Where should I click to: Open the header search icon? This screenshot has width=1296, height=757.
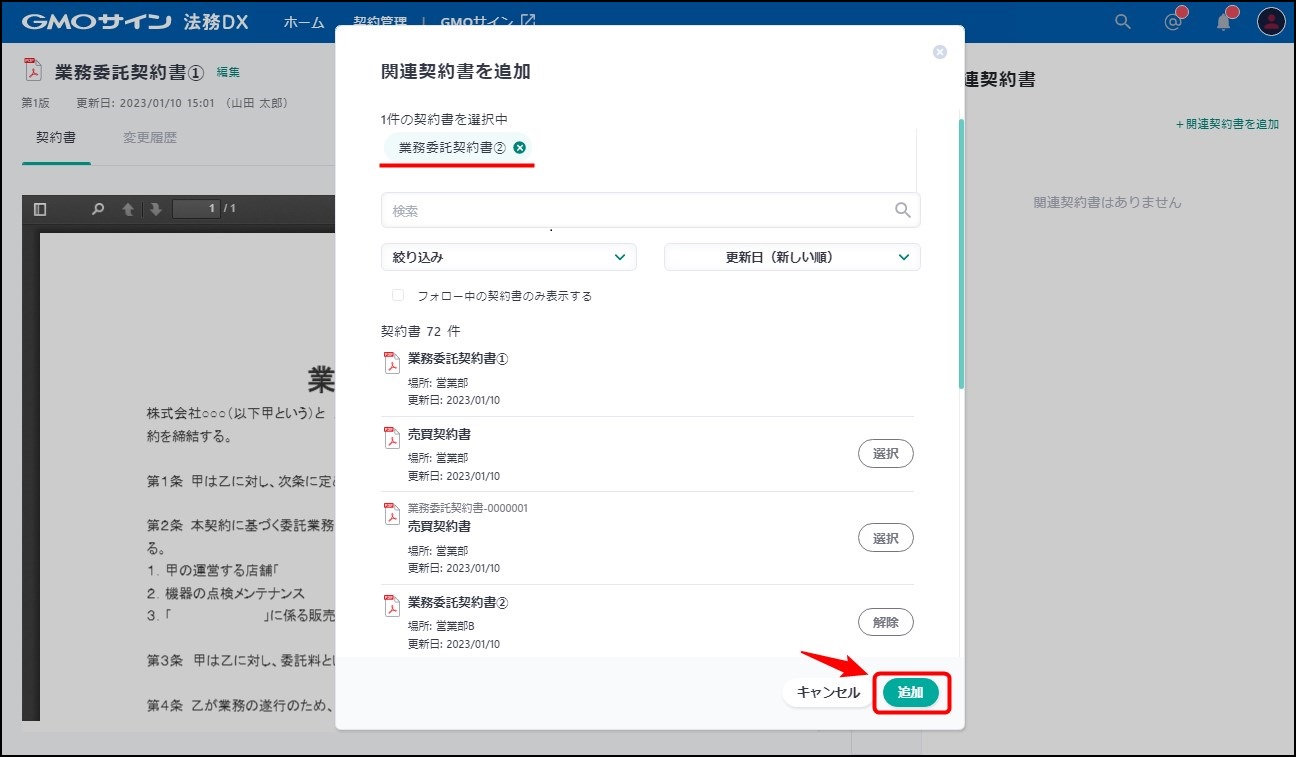[1123, 22]
